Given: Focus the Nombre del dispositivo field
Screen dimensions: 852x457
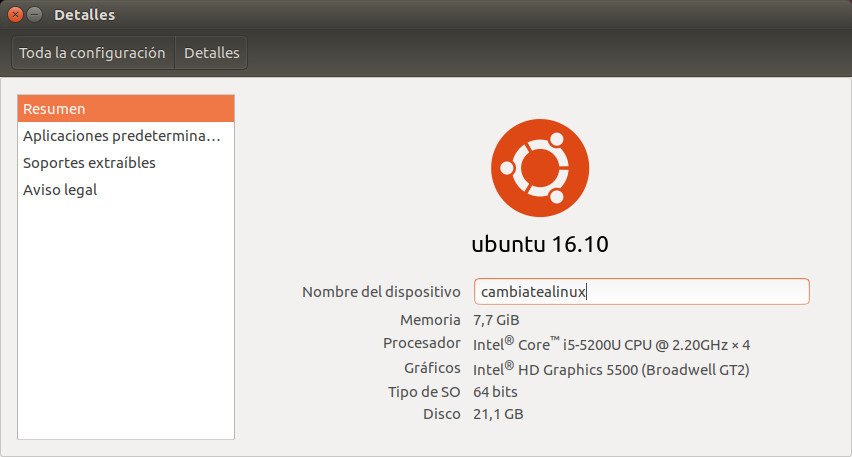Looking at the screenshot, I should click(x=642, y=292).
